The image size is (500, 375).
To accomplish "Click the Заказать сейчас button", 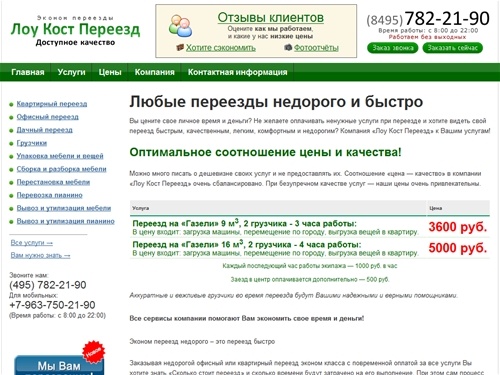I will click(x=453, y=48).
